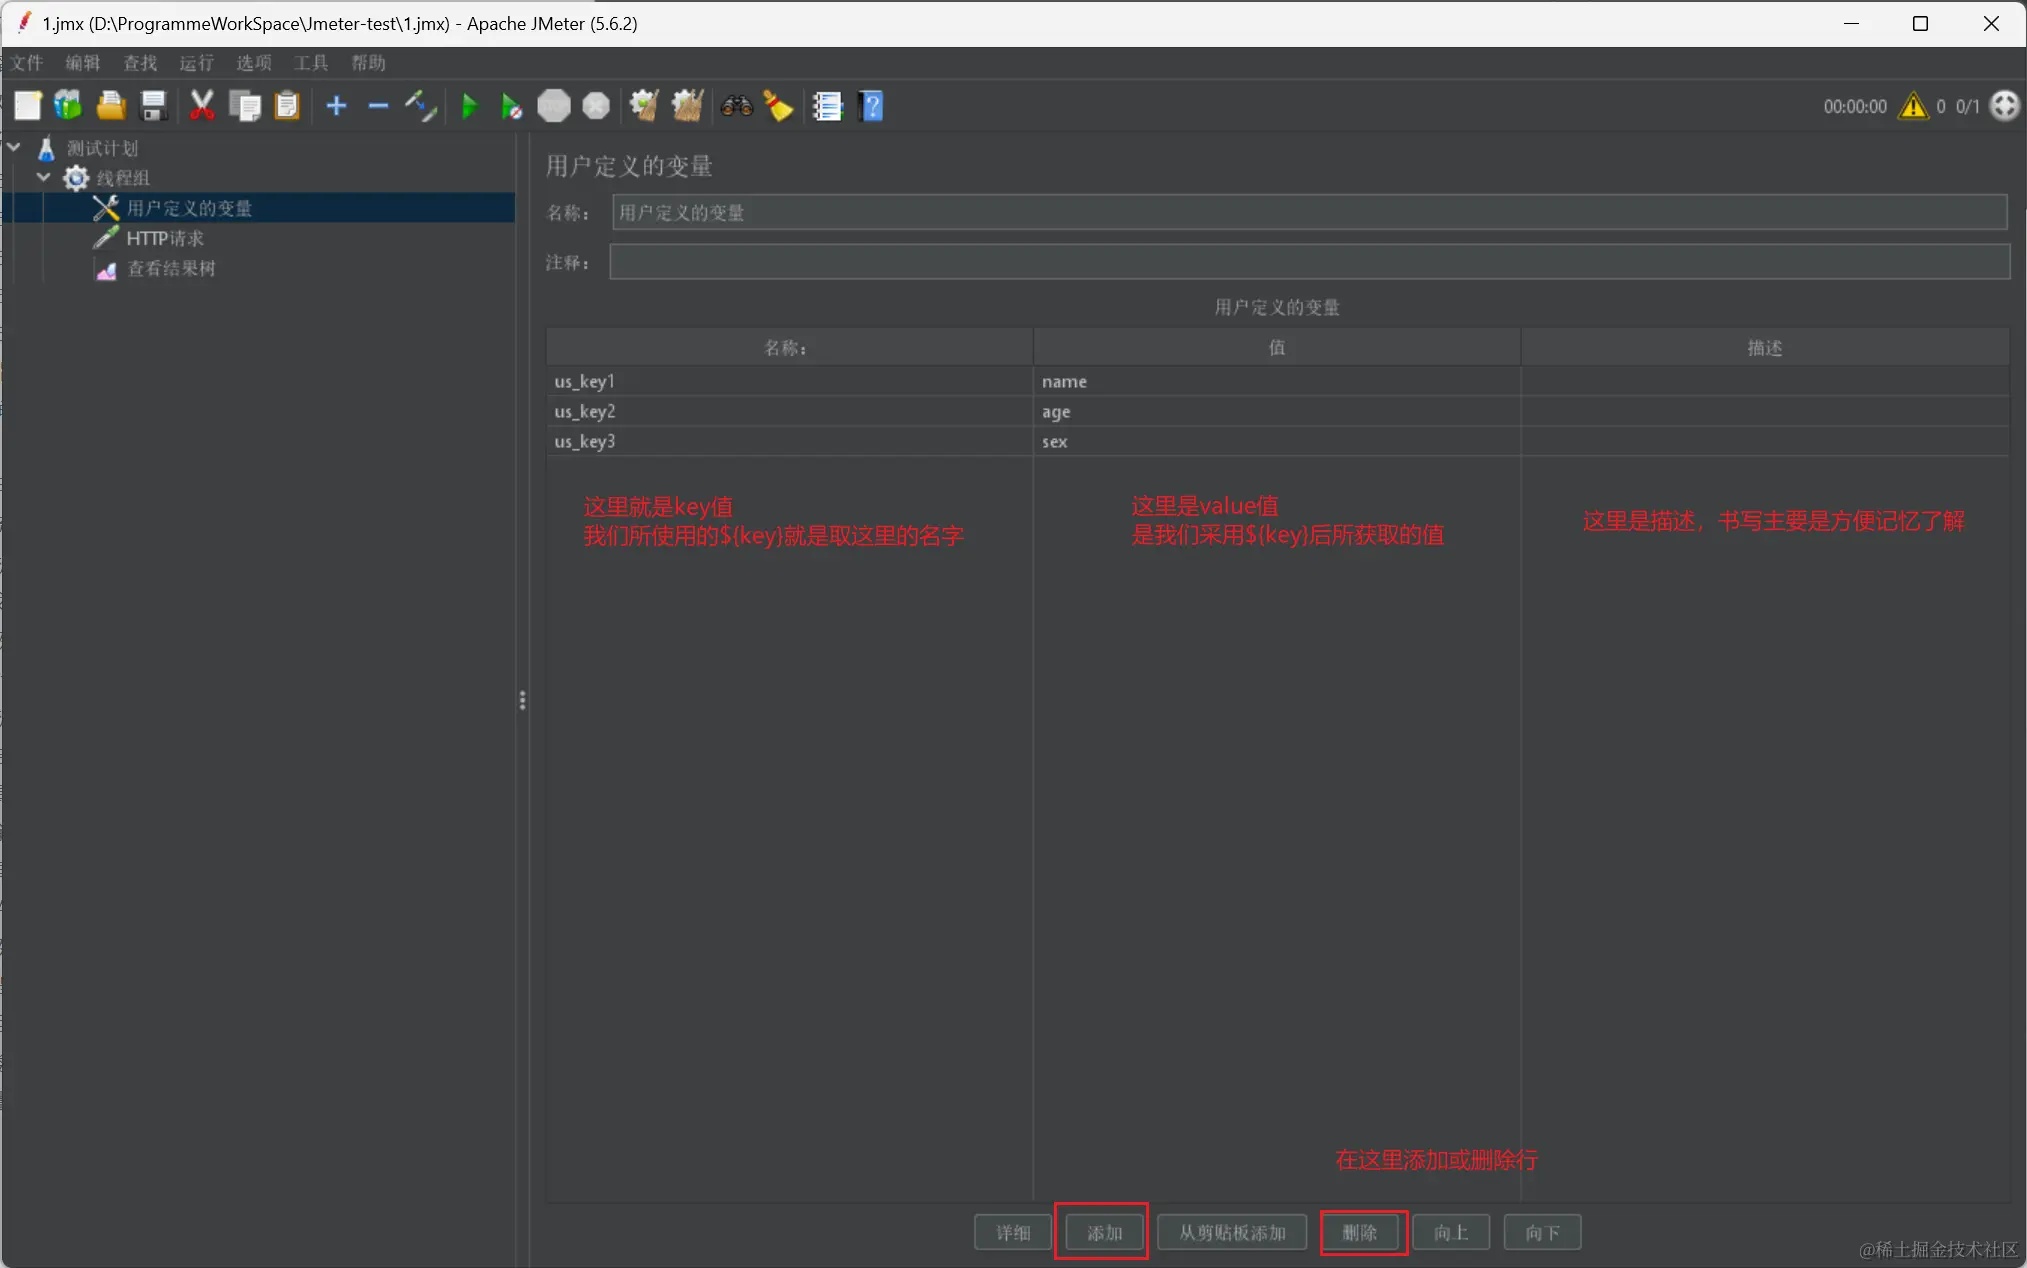Viewport: 2027px width, 1268px height.
Task: Open the 运行 menu
Action: pos(196,63)
